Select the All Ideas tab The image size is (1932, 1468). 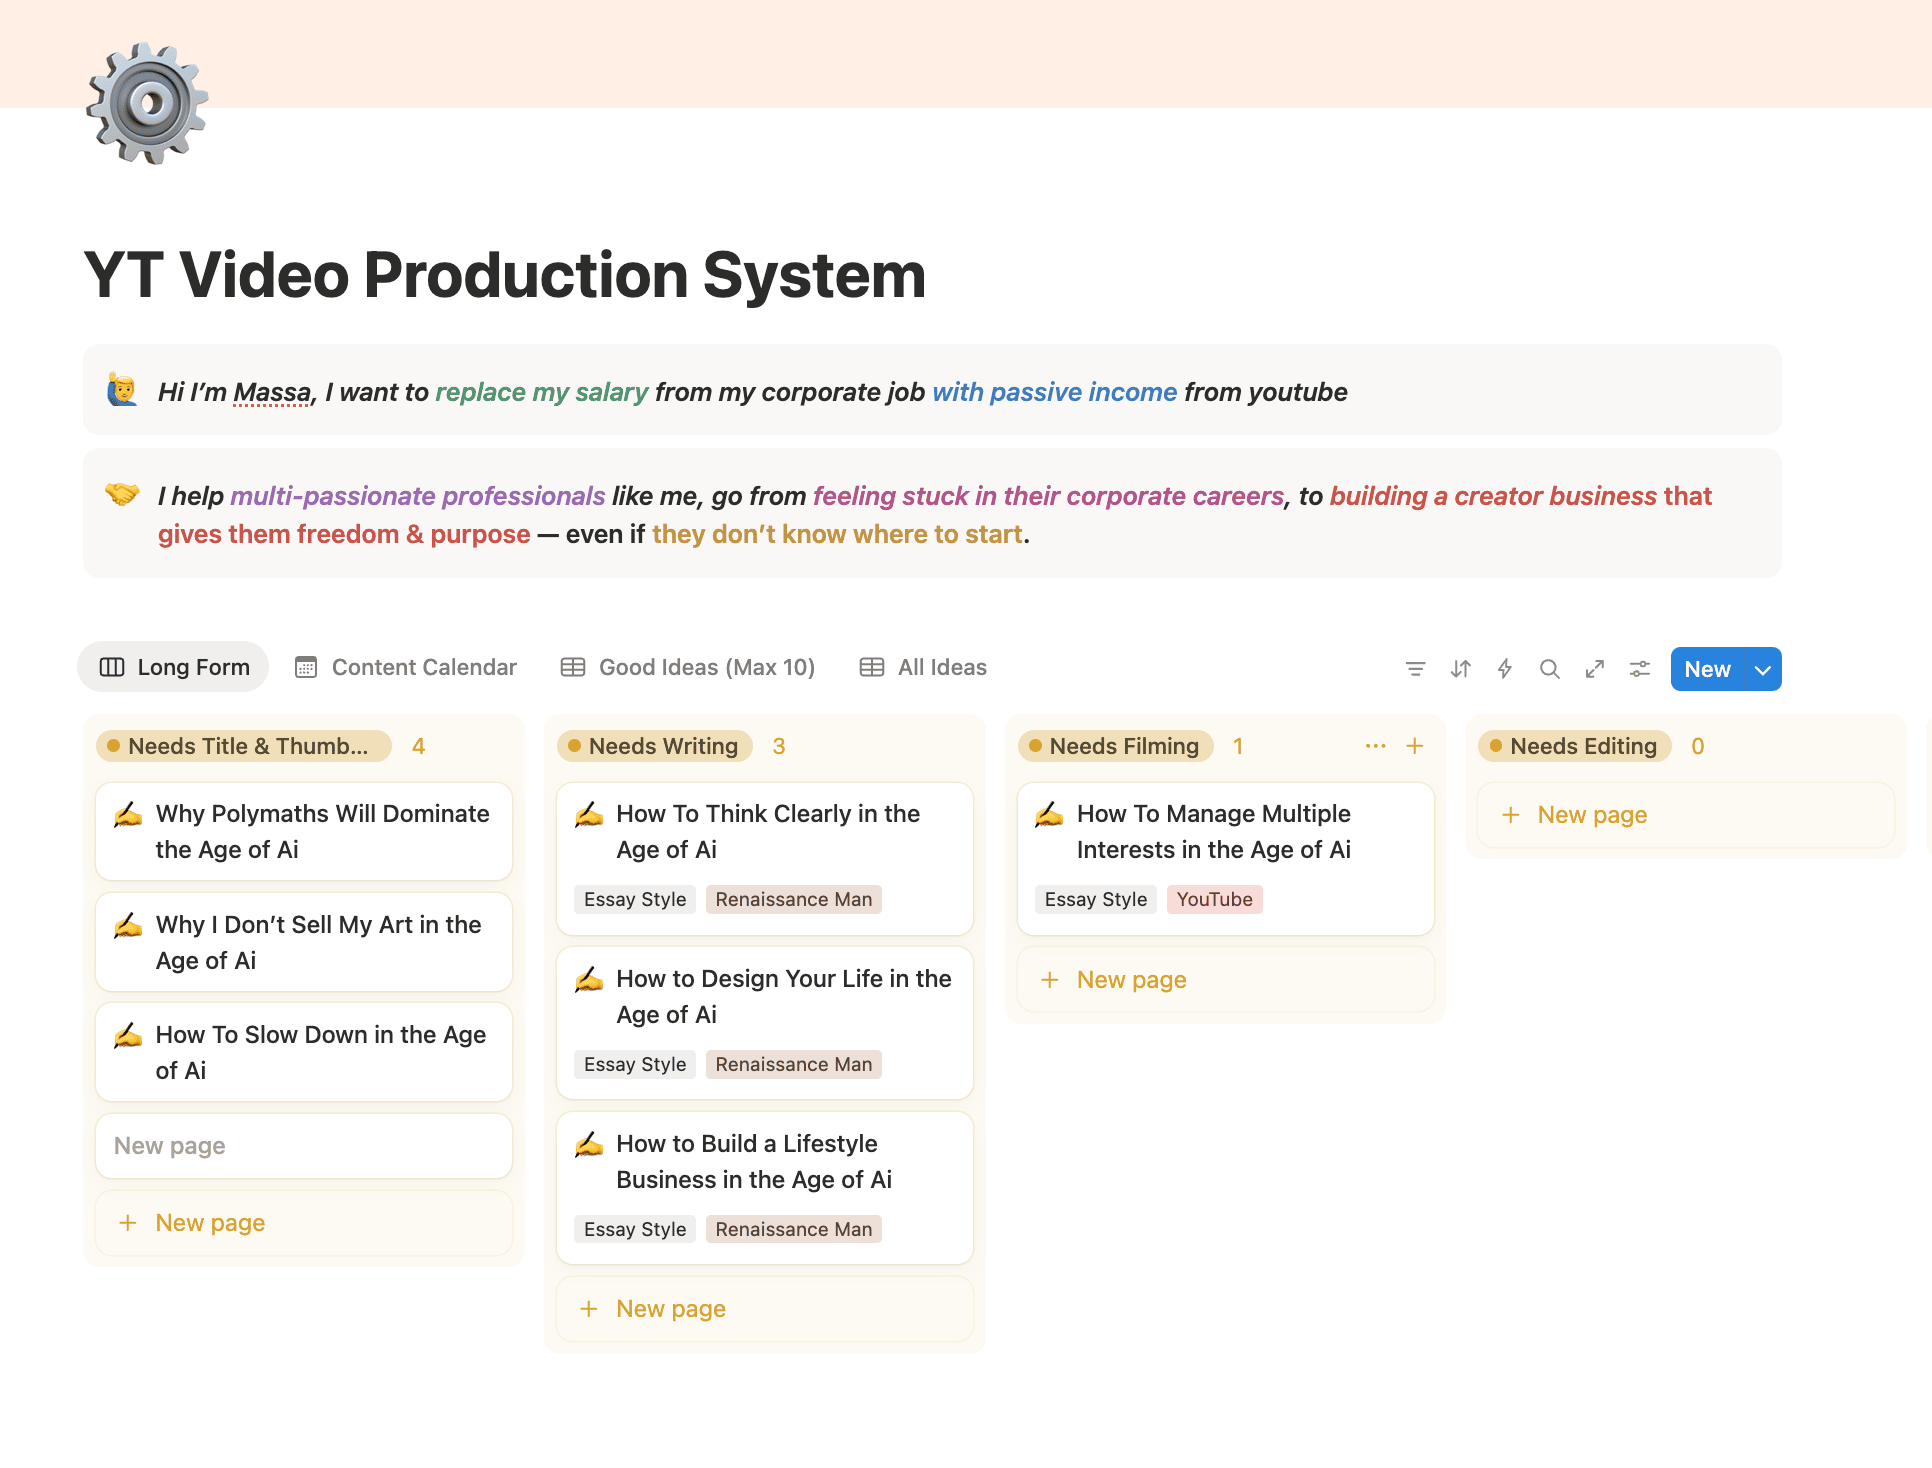tap(924, 667)
